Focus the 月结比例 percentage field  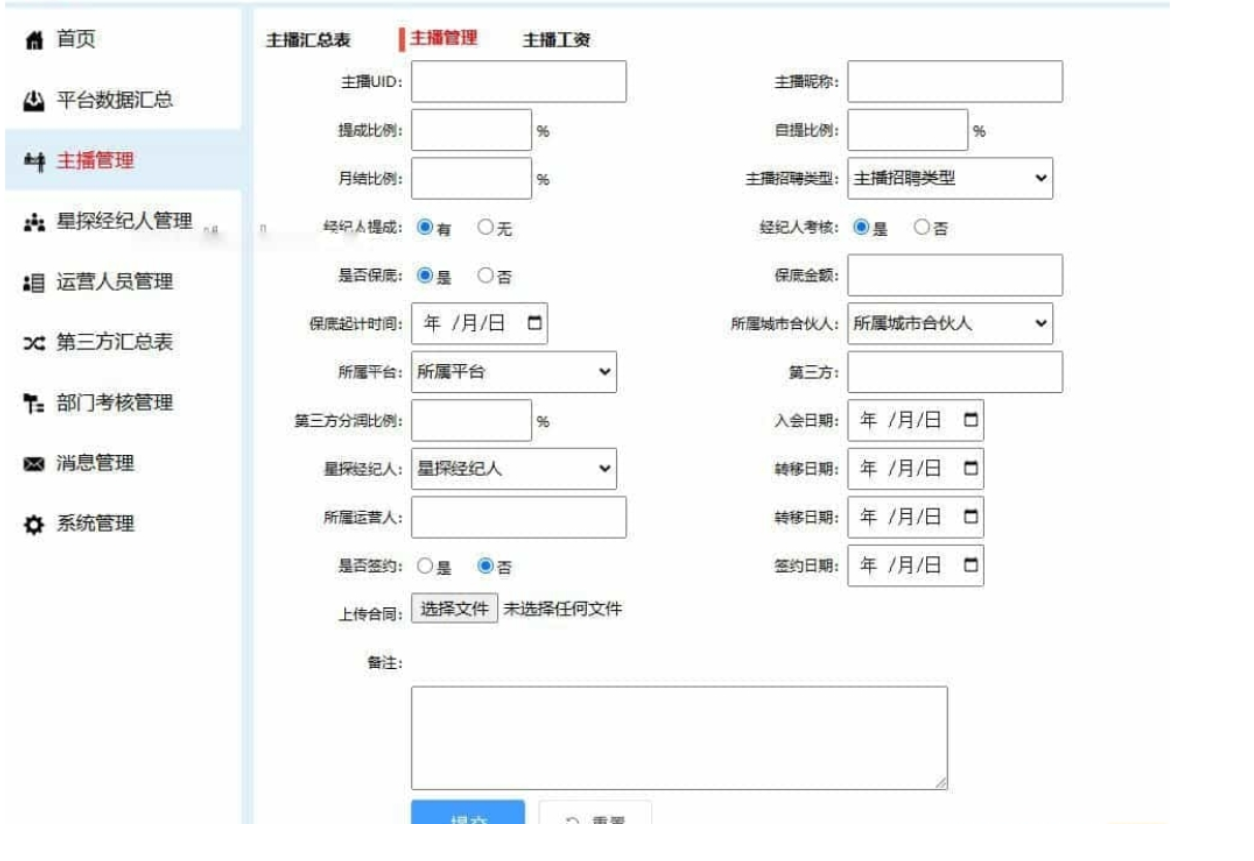[472, 178]
